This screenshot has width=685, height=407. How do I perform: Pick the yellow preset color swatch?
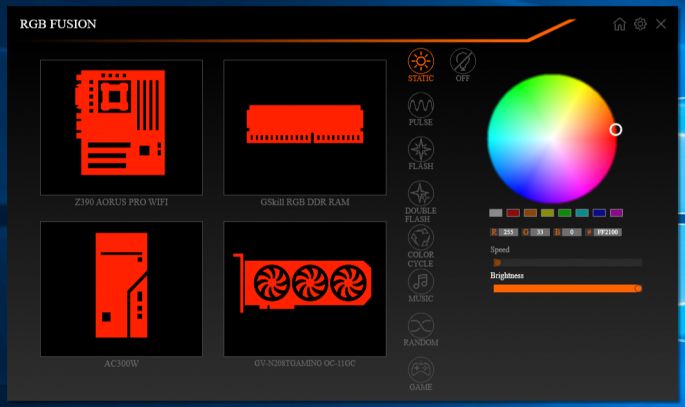pos(547,213)
